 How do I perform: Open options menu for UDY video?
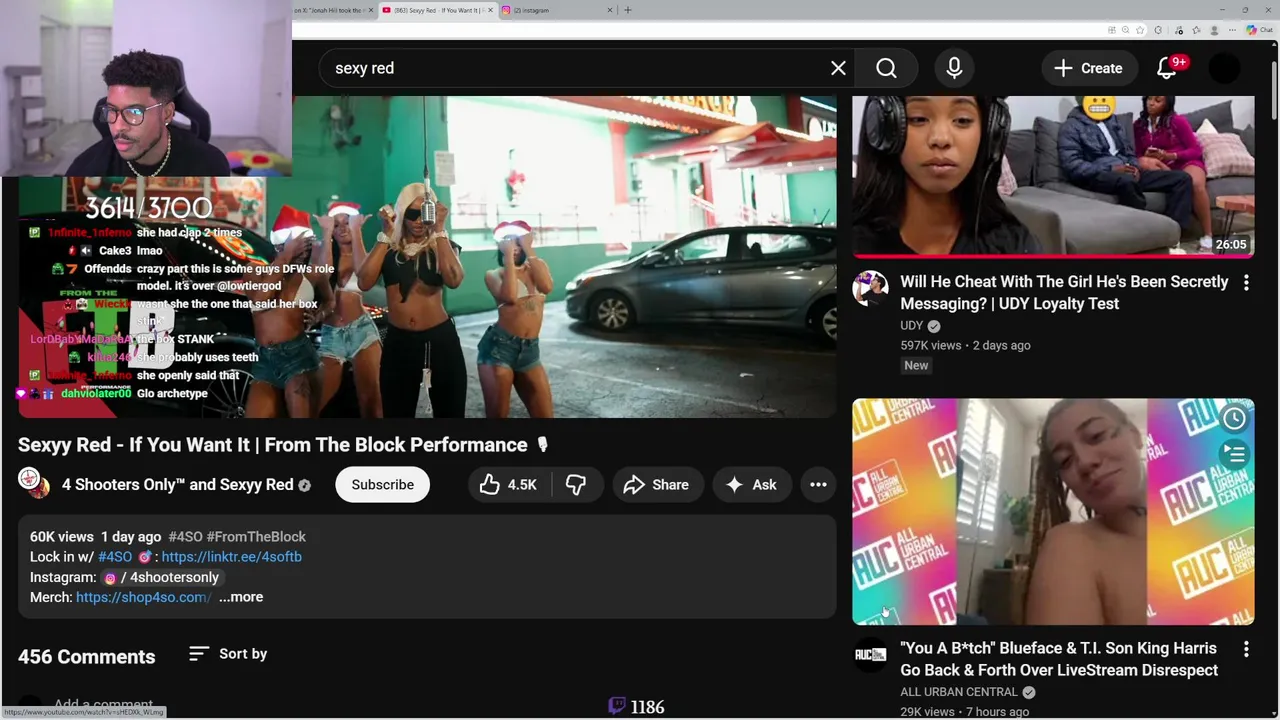[x=1246, y=283]
